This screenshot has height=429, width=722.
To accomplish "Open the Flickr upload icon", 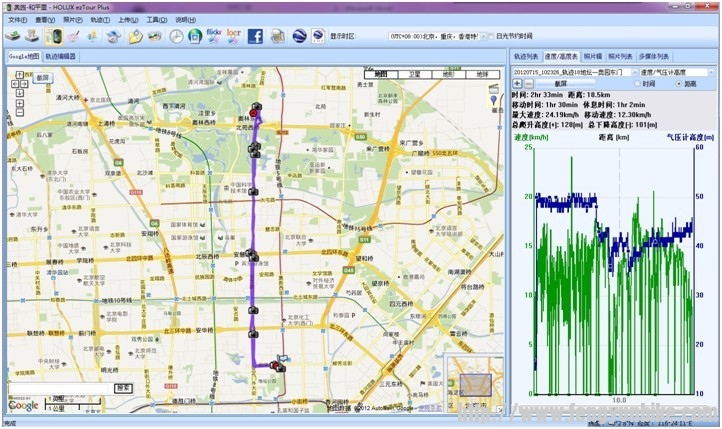I will 213,36.
